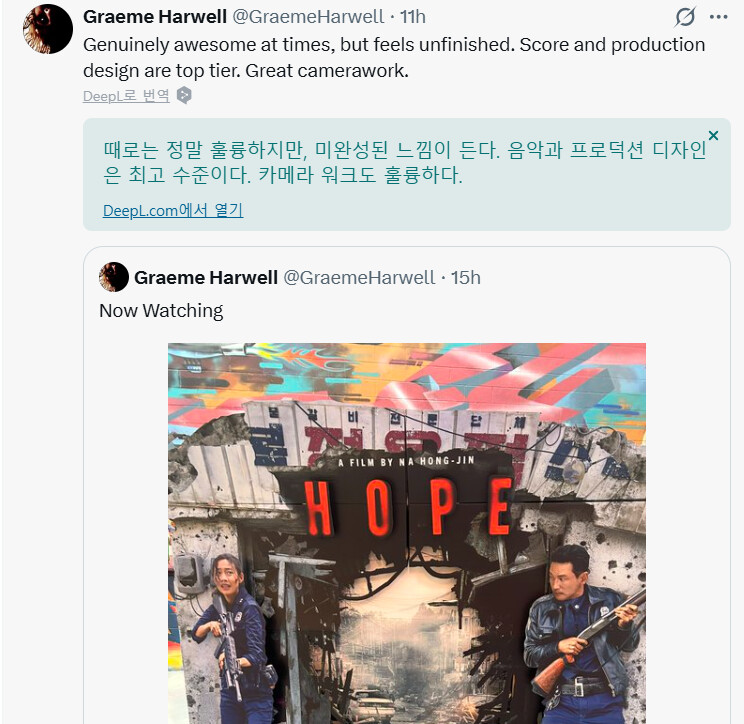
Task: Click the @GraemeHarwell handle in the quoted tweet
Action: point(359,278)
